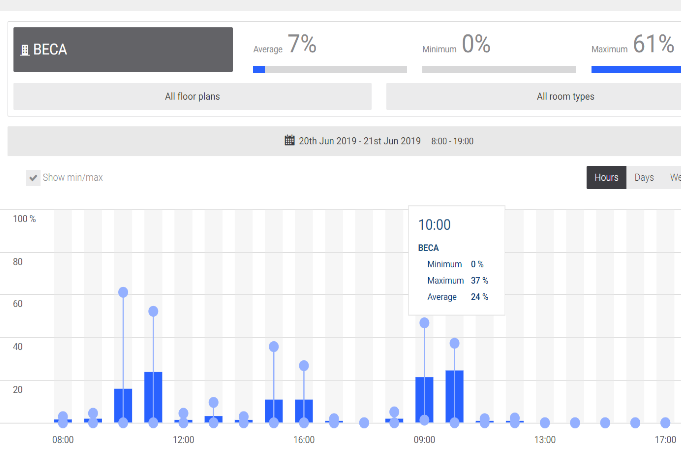Click the 12:00 axis label
The image size is (681, 453).
coord(183,439)
